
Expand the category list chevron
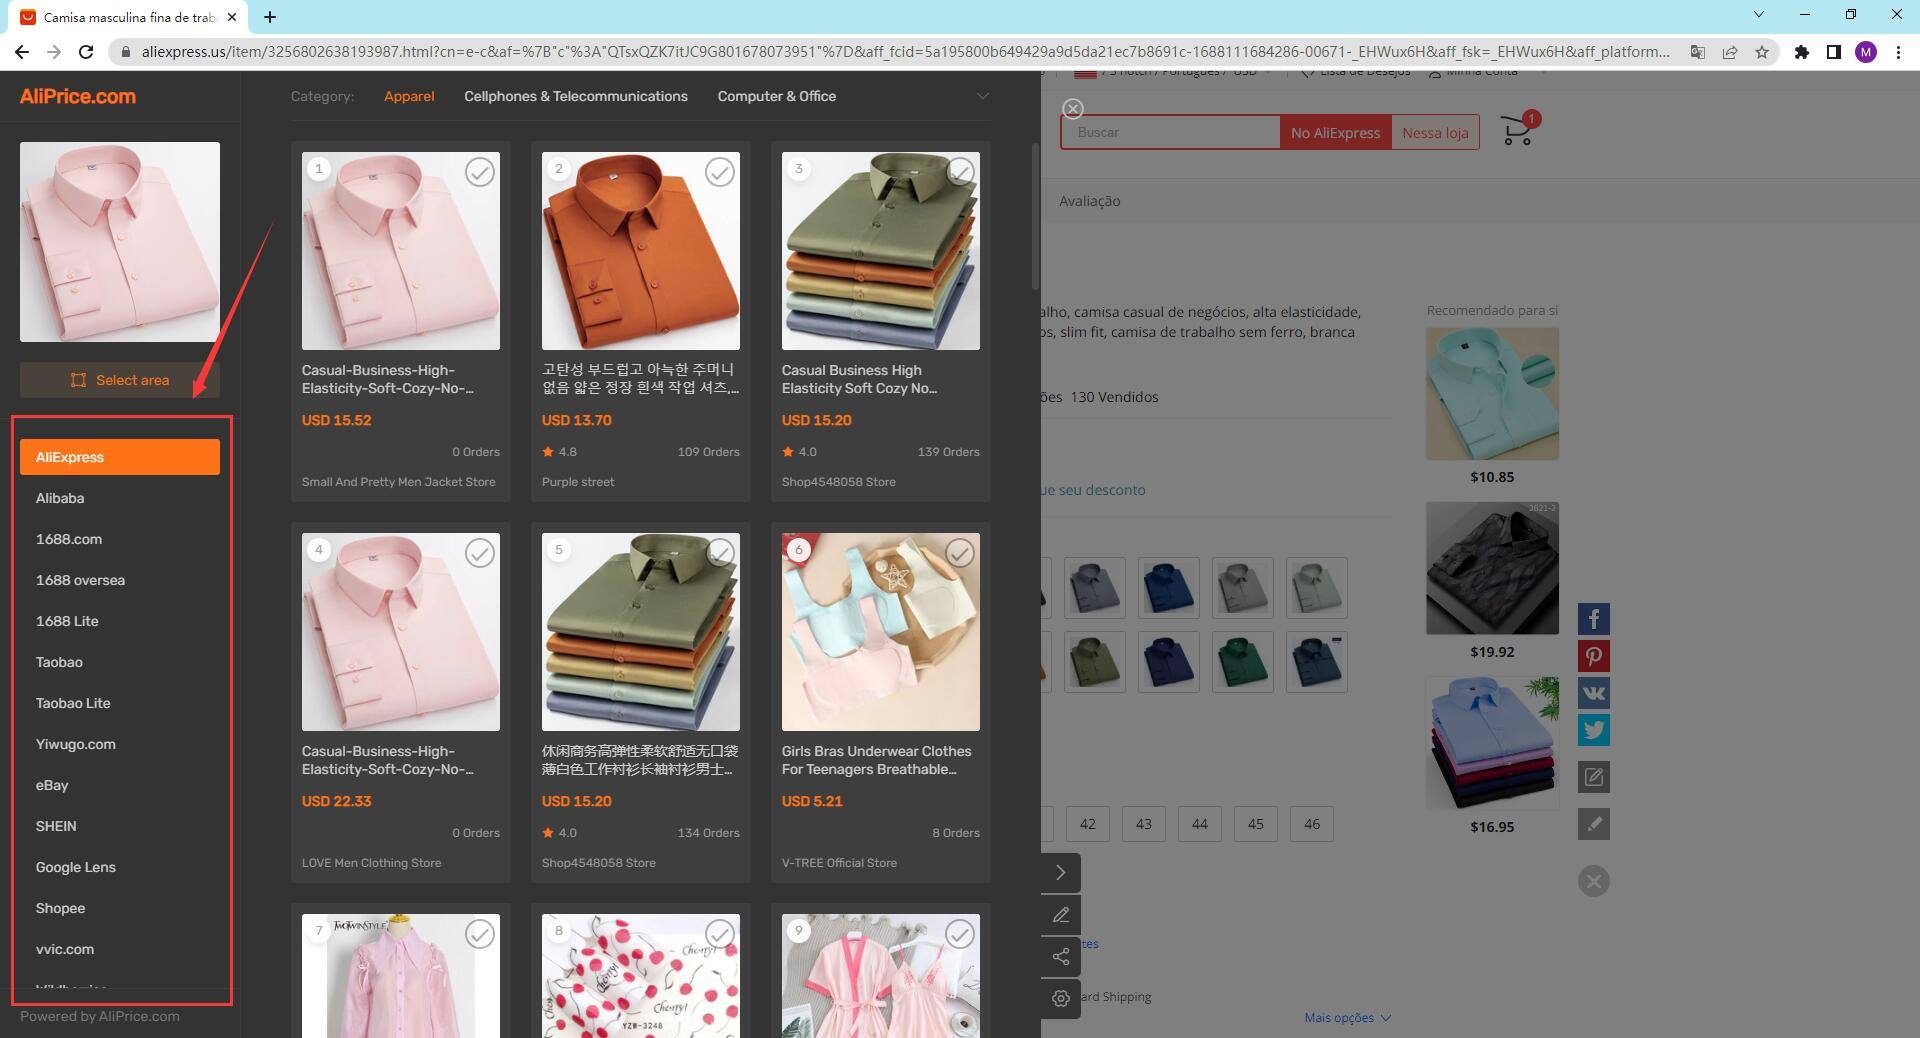pyautogui.click(x=982, y=96)
